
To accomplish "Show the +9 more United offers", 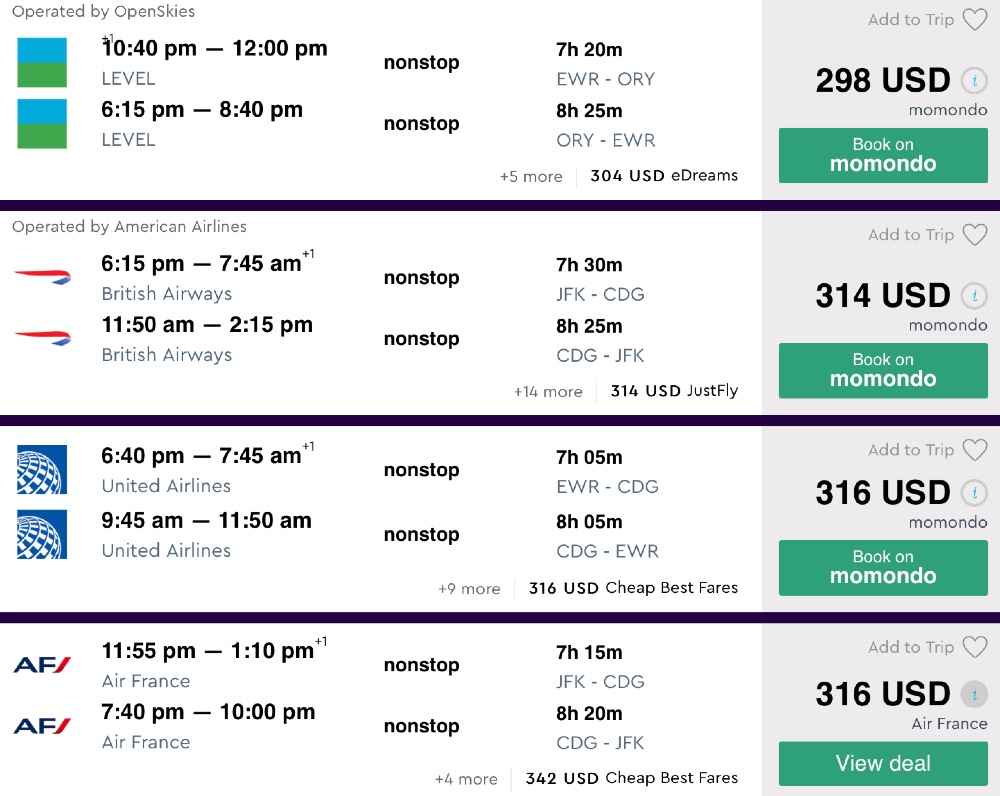I will [469, 589].
